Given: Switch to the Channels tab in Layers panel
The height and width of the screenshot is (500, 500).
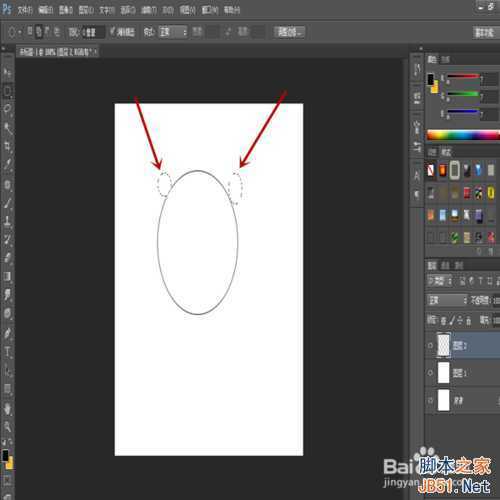Looking at the screenshot, I should 445,265.
